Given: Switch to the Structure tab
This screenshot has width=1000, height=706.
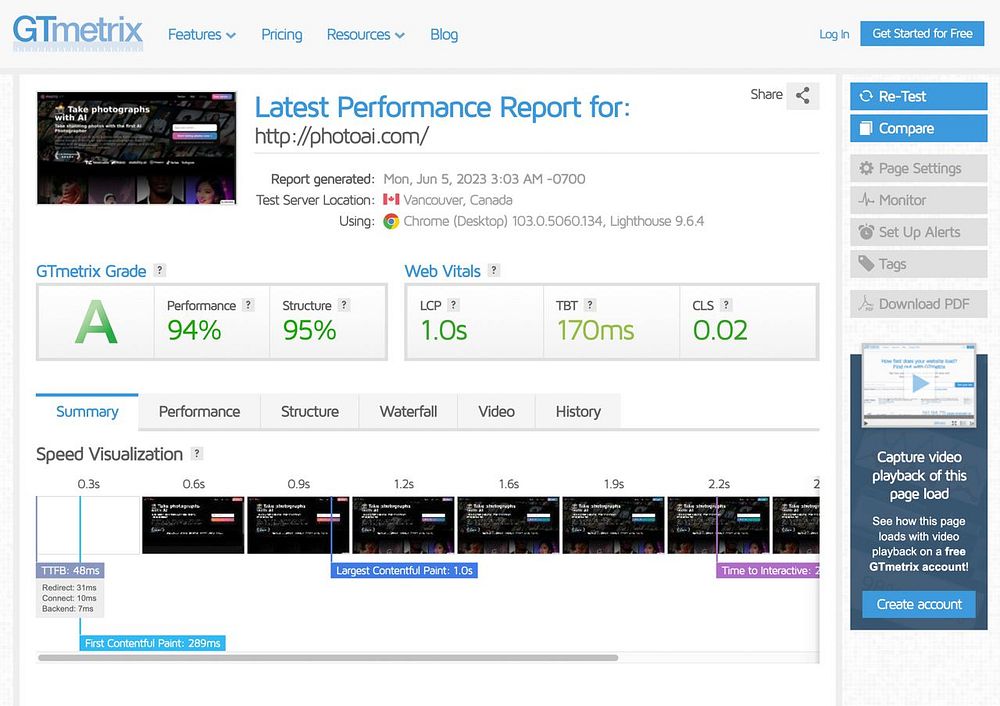Looking at the screenshot, I should 310,412.
